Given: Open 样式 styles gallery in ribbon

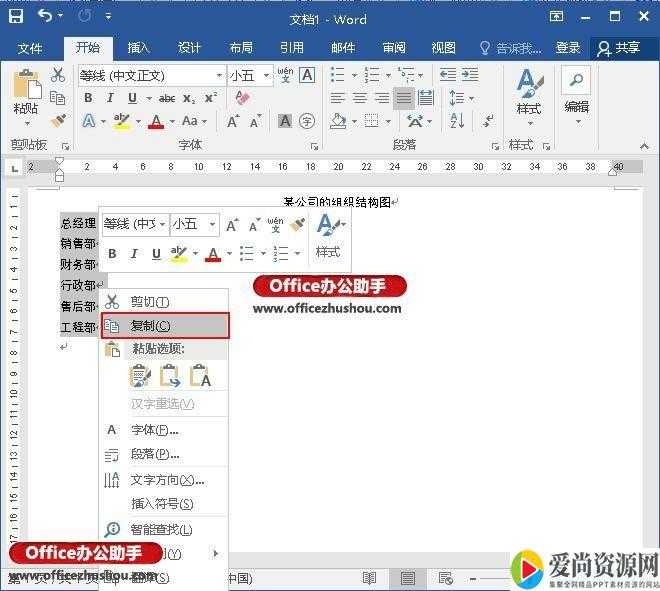Looking at the screenshot, I should [x=529, y=97].
